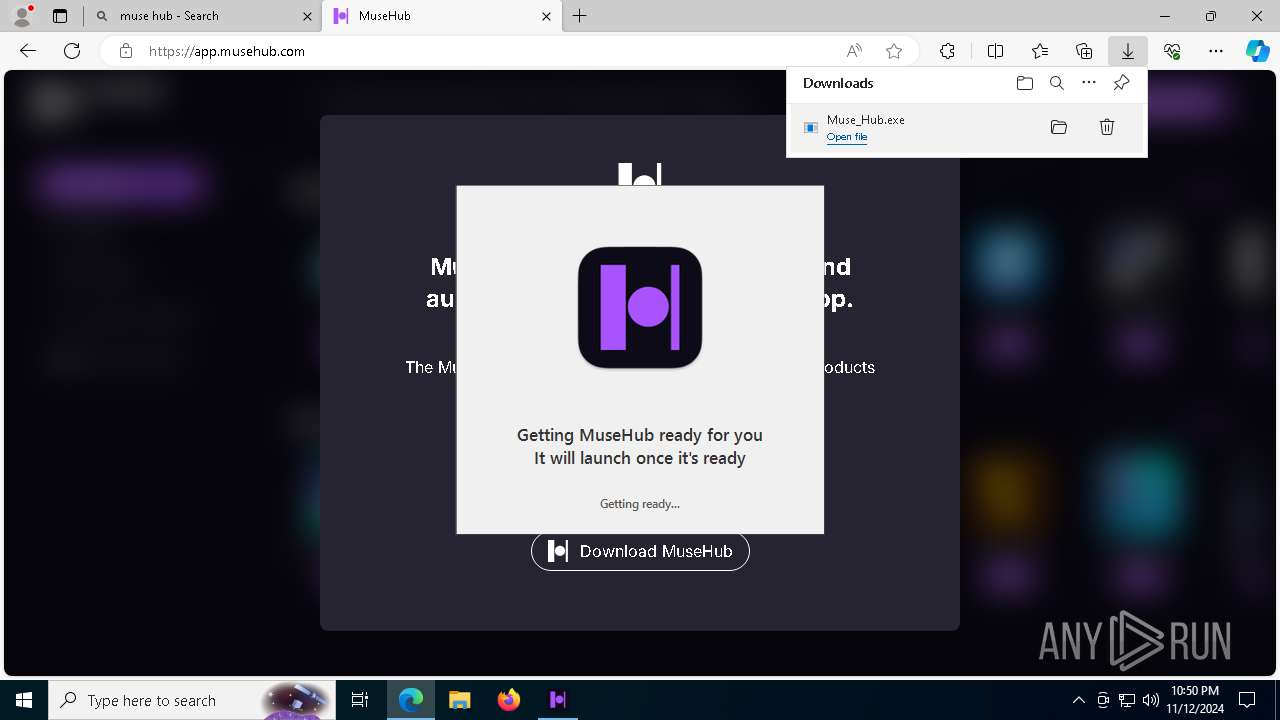Open the Extensions puzzle icon
This screenshot has width=1280, height=720.
click(947, 51)
